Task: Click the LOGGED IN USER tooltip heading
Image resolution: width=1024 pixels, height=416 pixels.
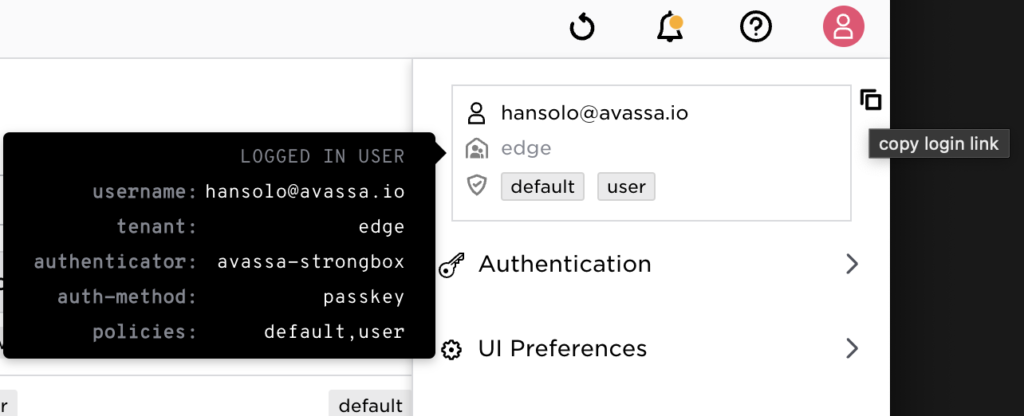Action: [323, 157]
